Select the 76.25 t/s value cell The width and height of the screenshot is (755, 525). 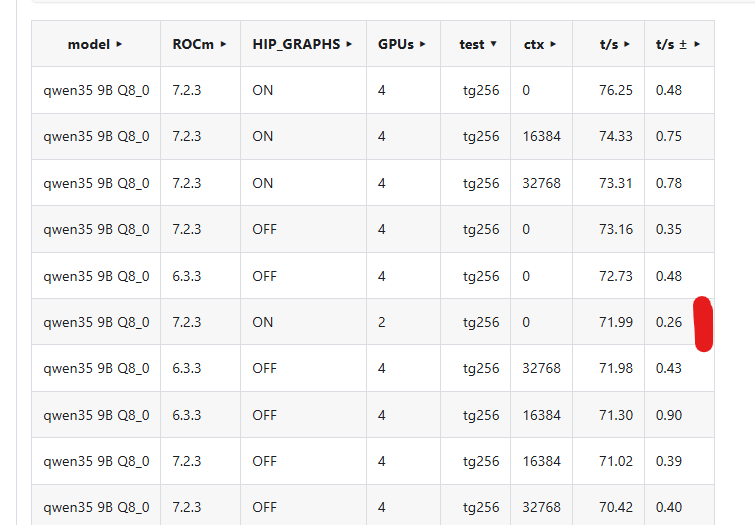[x=608, y=91]
